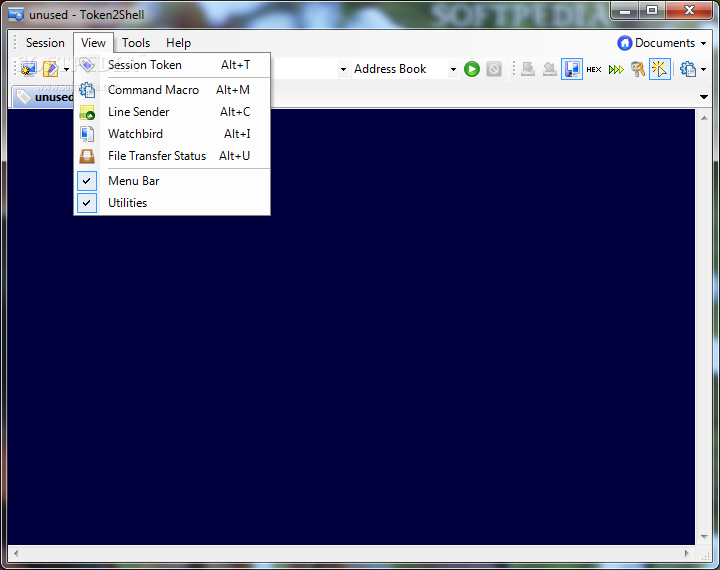Expand the Documents dropdown arrow
This screenshot has width=720, height=570.
point(703,43)
